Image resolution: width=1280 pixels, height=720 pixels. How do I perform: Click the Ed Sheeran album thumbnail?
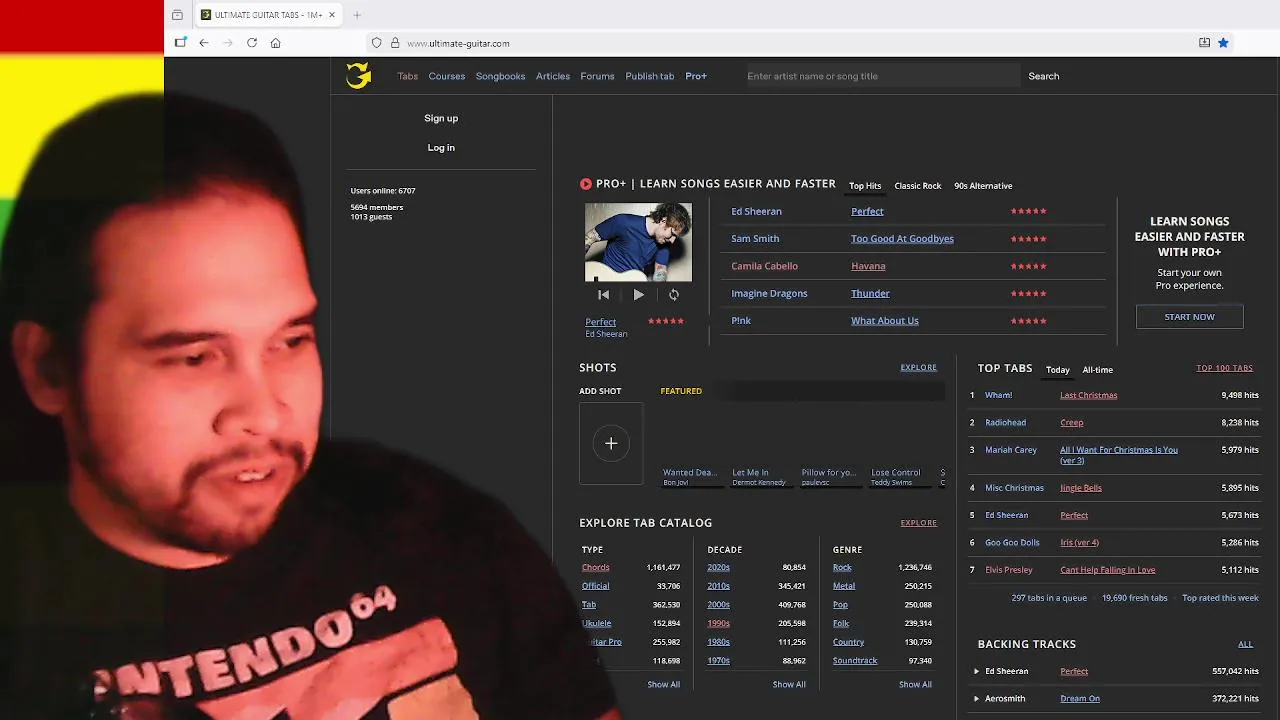tap(638, 243)
